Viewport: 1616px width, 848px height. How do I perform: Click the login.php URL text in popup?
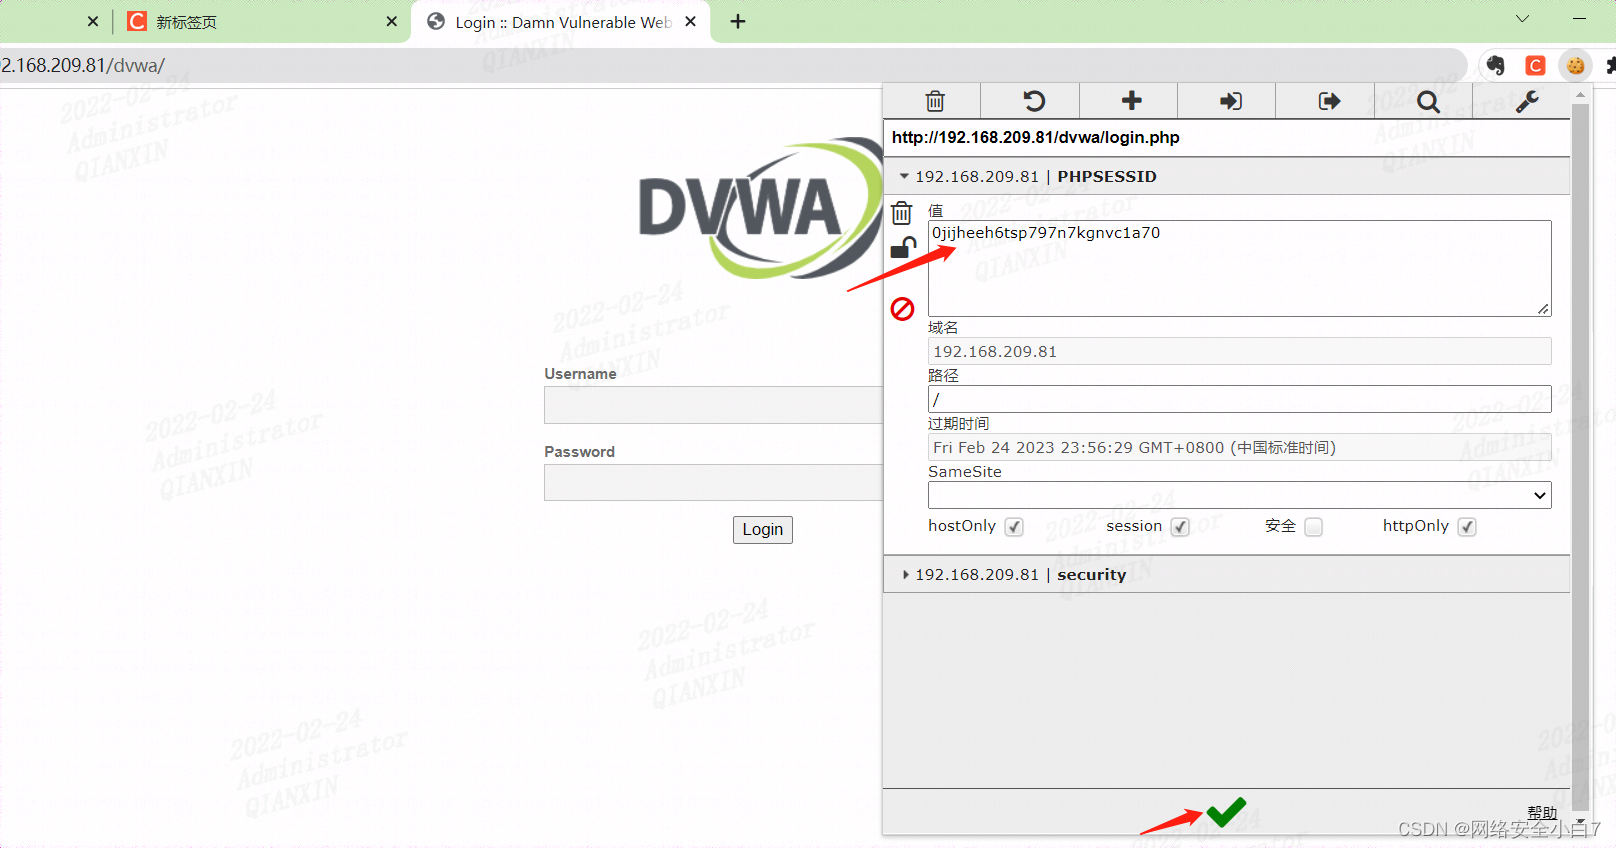(x=1036, y=138)
